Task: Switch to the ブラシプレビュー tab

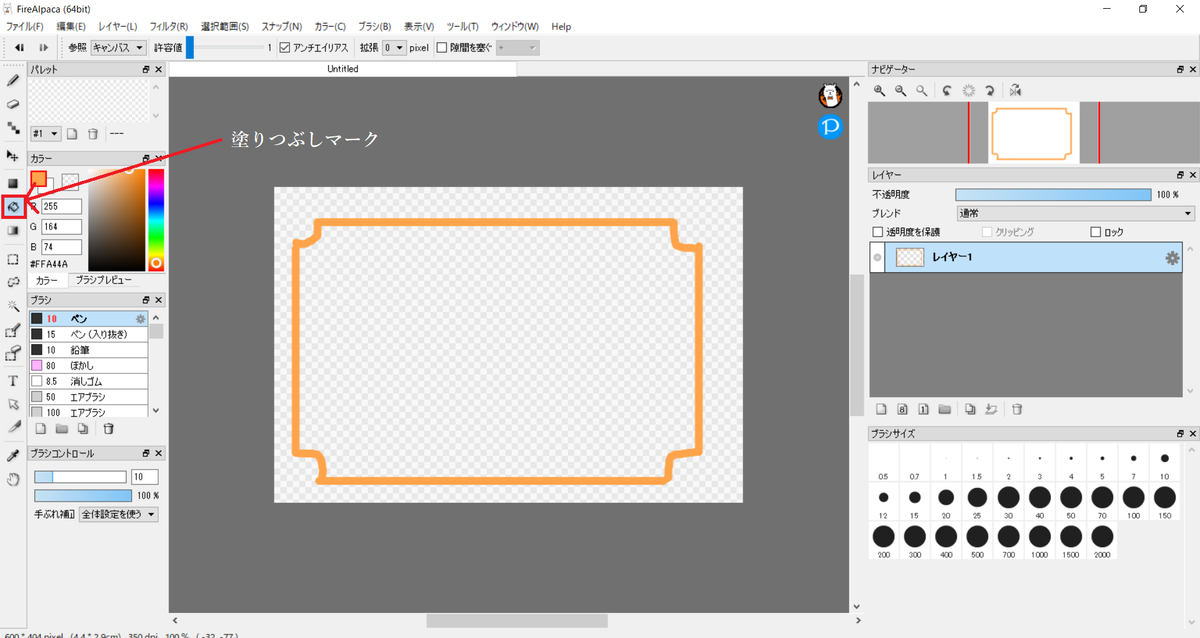Action: click(105, 281)
